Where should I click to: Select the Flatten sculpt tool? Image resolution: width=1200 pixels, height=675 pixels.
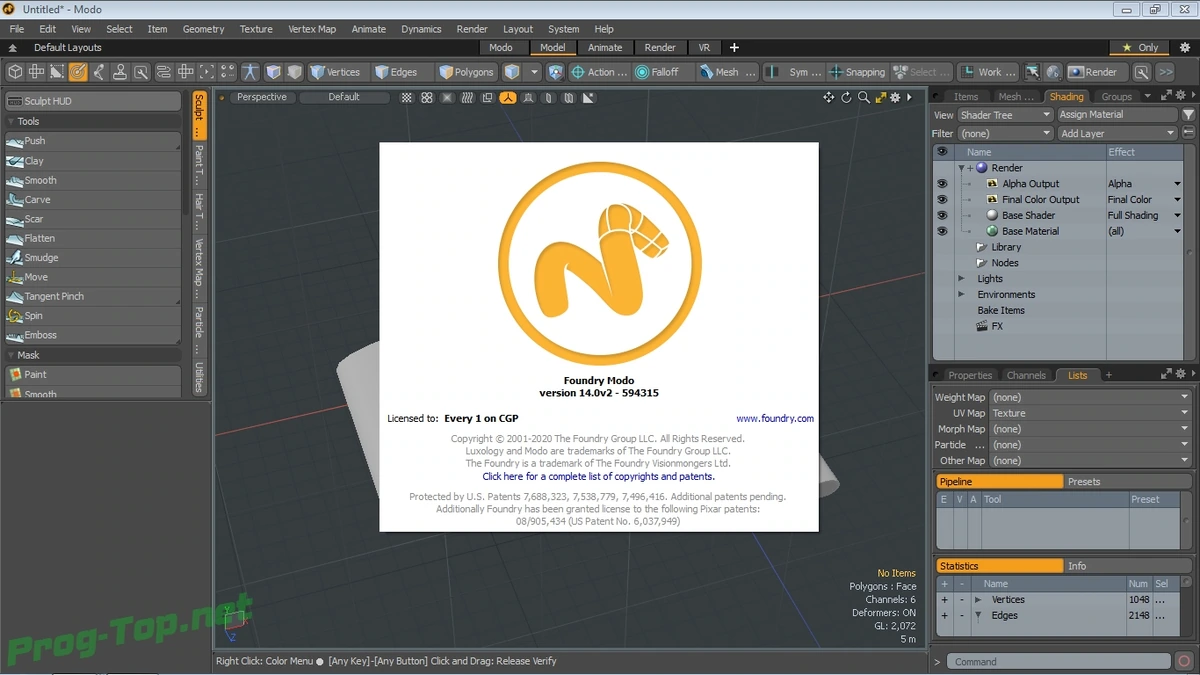(92, 238)
